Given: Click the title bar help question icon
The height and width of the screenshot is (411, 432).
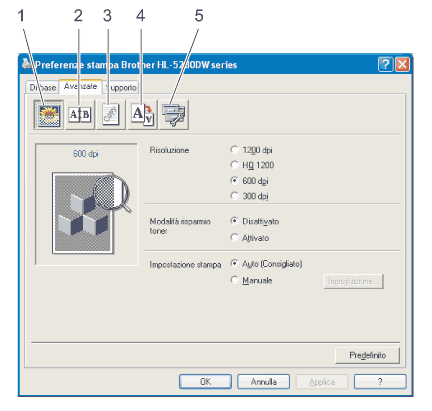Looking at the screenshot, I should 385,64.
